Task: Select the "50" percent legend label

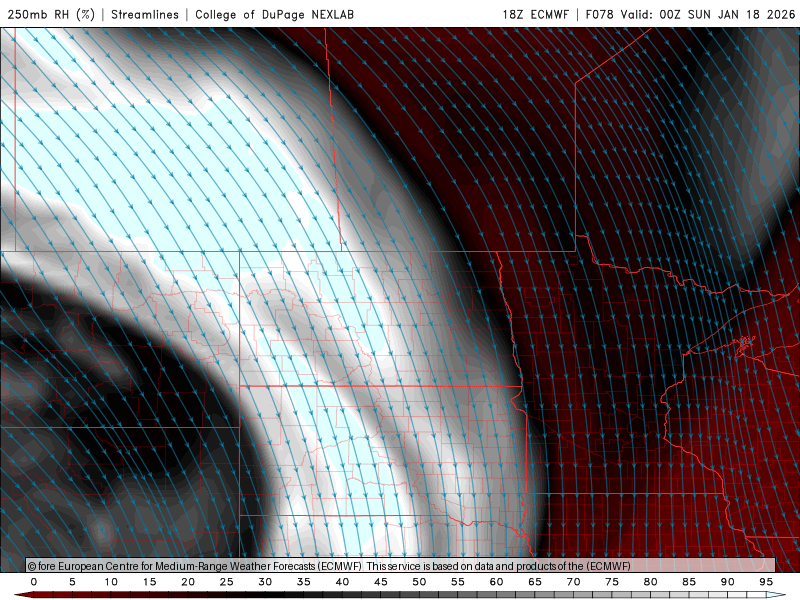Action: 419,582
